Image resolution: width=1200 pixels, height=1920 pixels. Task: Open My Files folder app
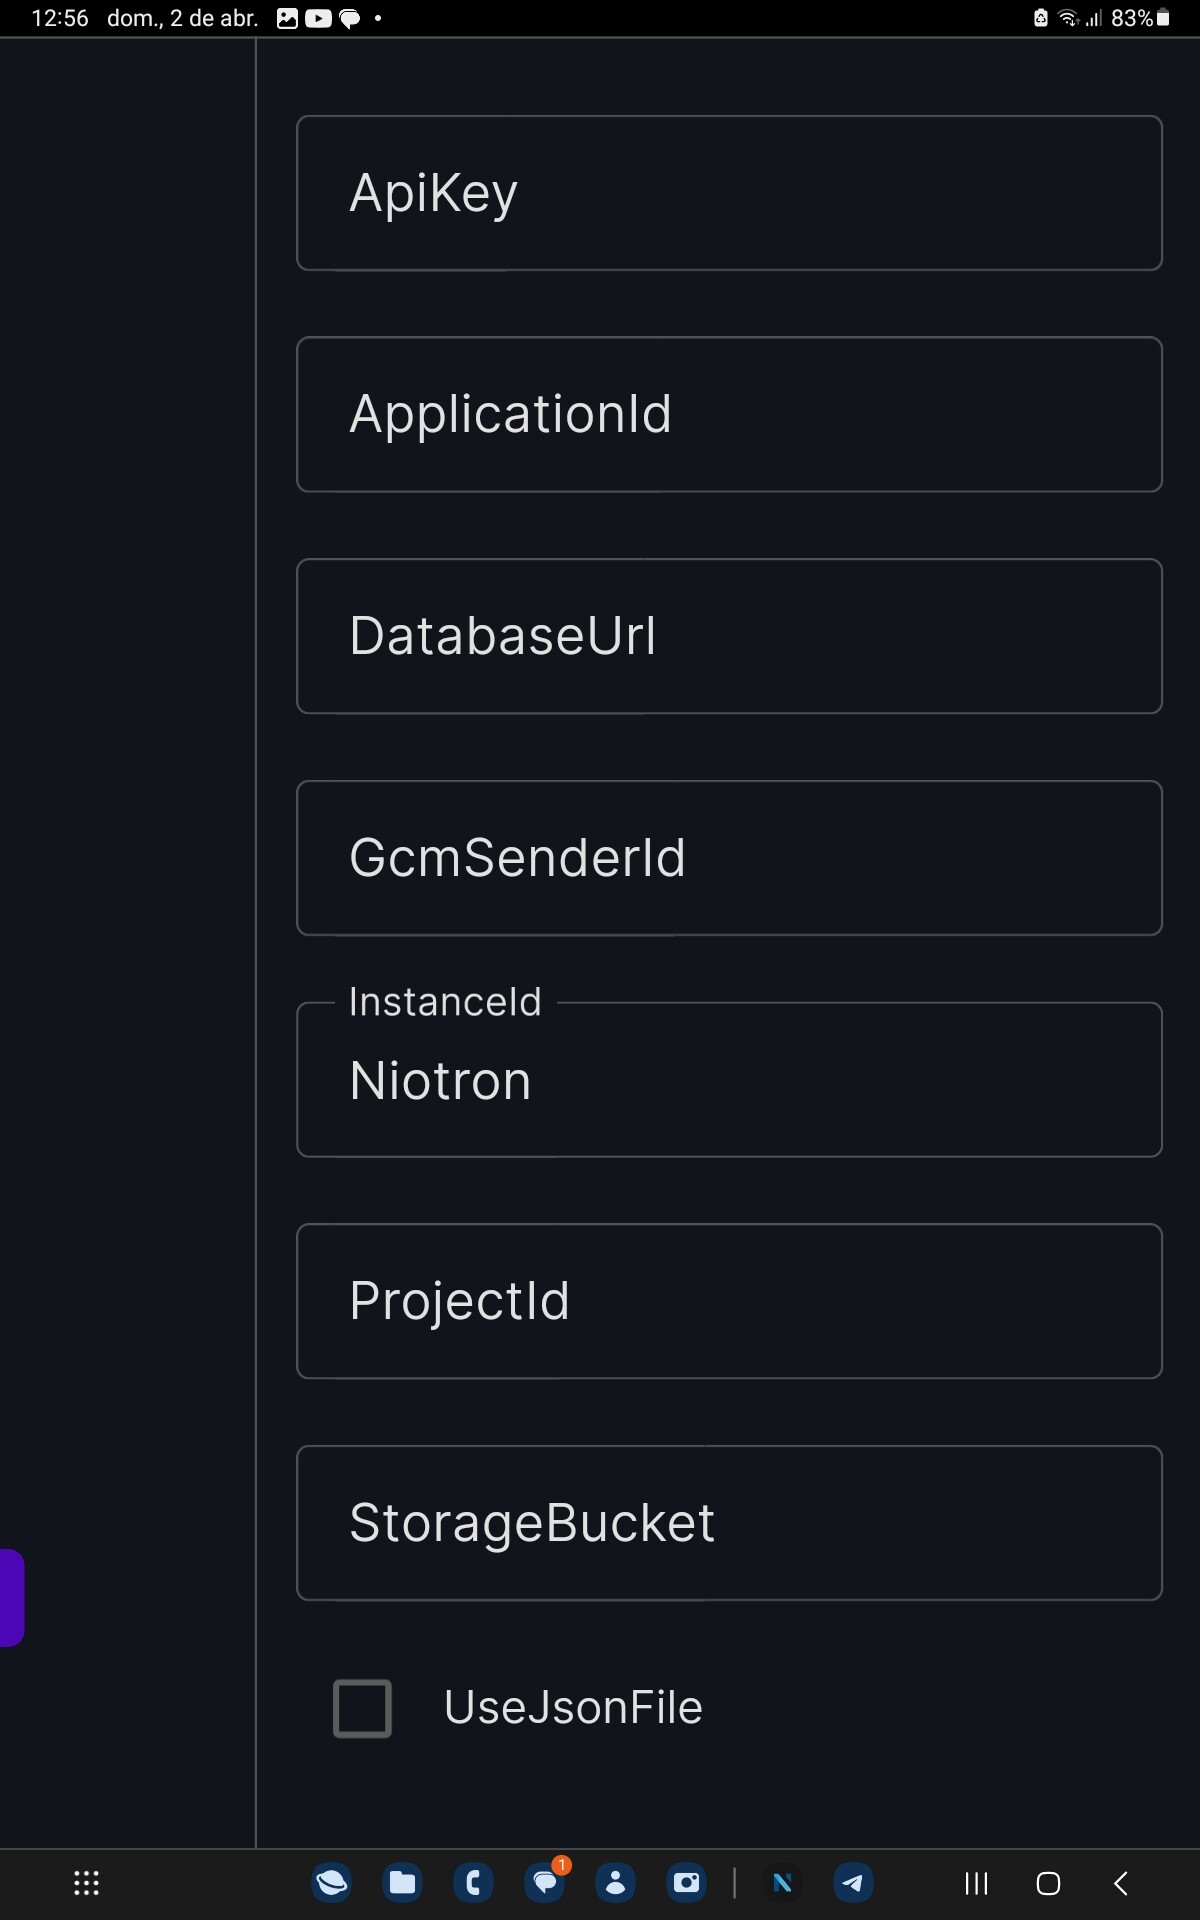coord(403,1883)
